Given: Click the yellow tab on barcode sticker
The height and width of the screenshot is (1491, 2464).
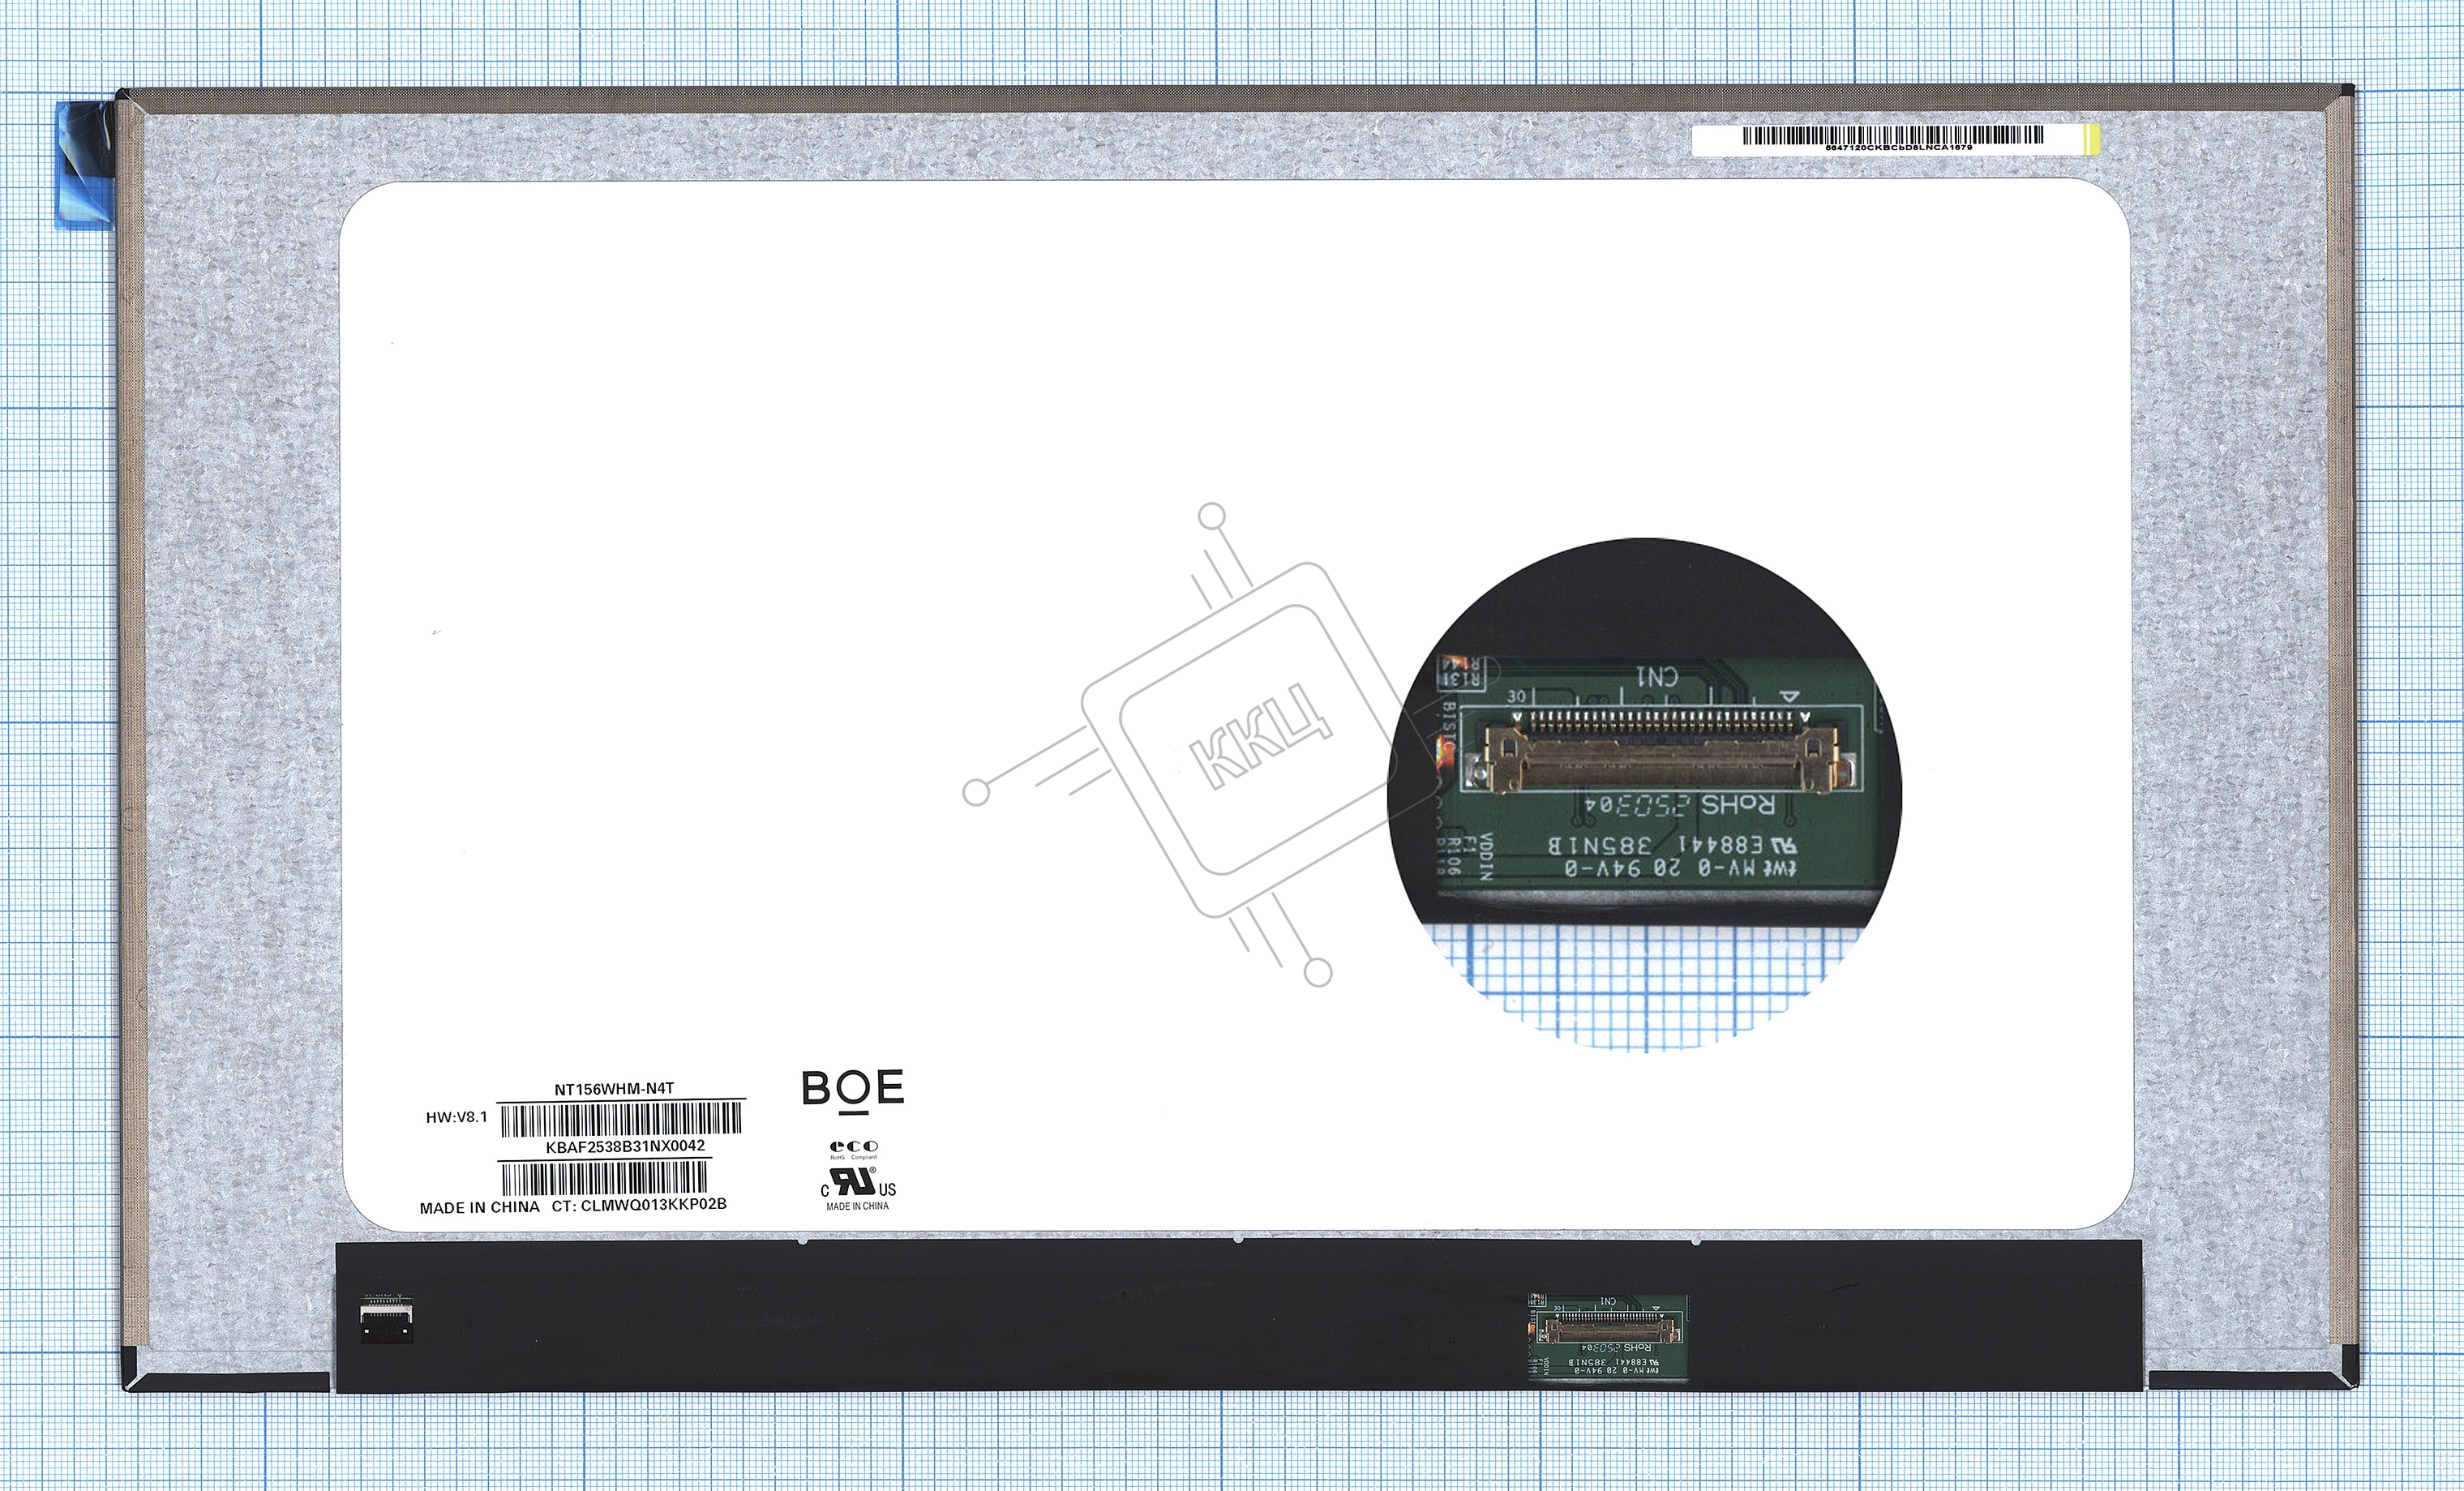Looking at the screenshot, I should [2090, 139].
